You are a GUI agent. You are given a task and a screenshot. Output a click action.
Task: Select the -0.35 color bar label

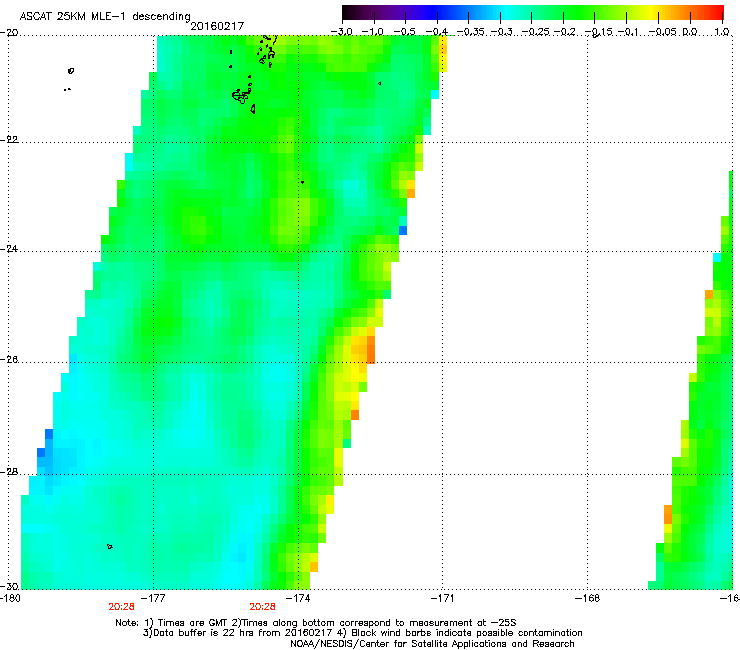[x=470, y=32]
